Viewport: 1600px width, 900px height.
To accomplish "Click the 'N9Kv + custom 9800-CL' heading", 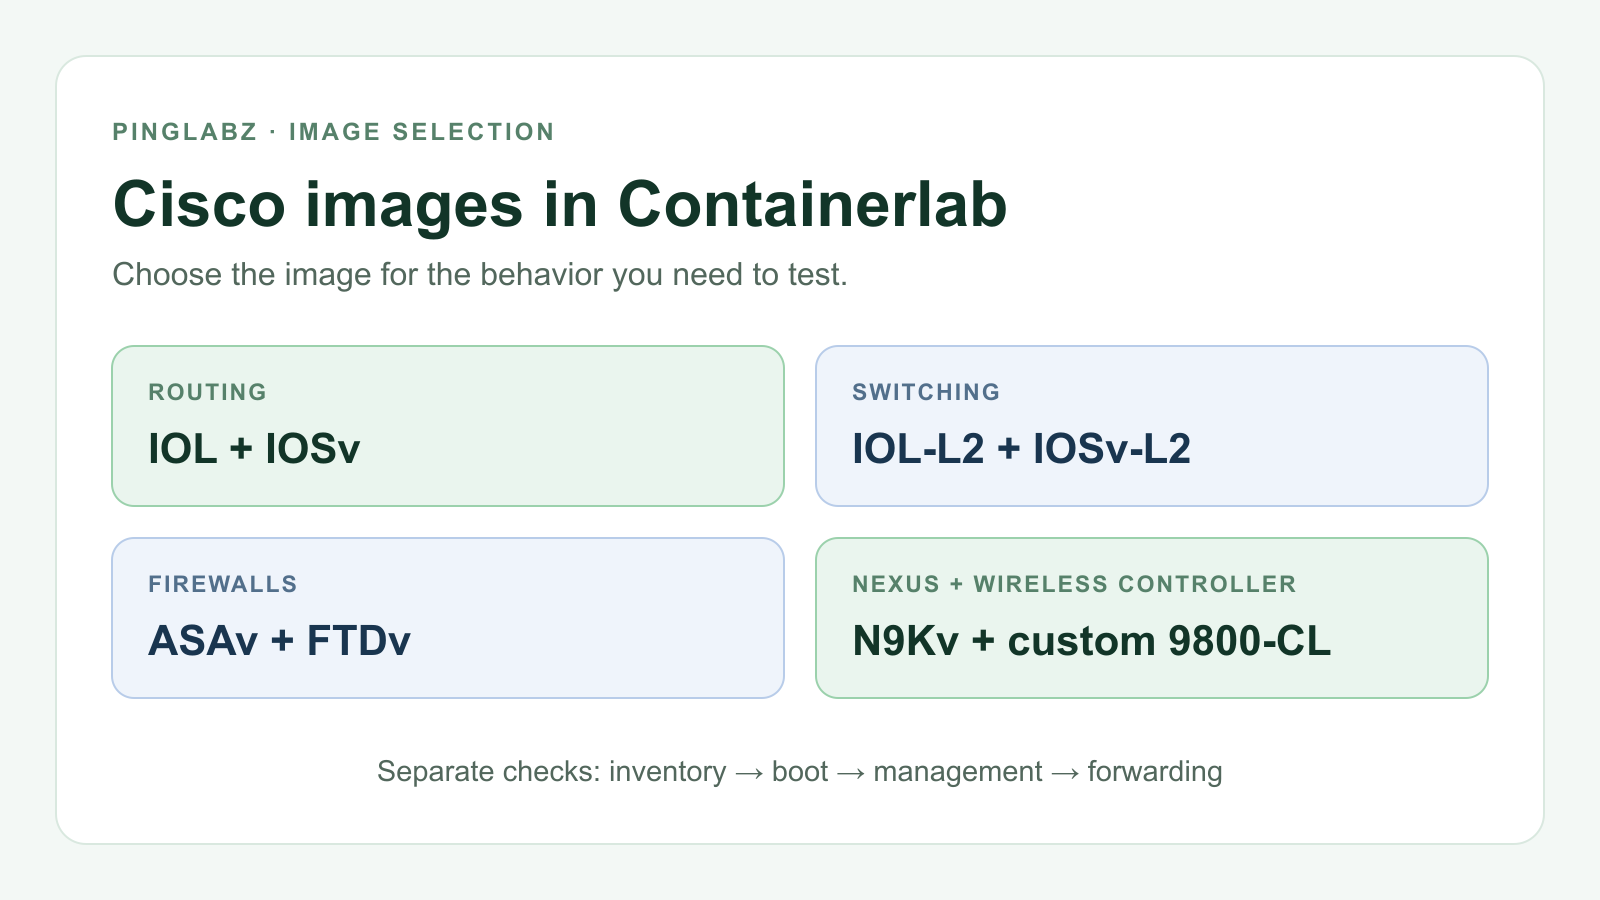I will [x=1092, y=640].
